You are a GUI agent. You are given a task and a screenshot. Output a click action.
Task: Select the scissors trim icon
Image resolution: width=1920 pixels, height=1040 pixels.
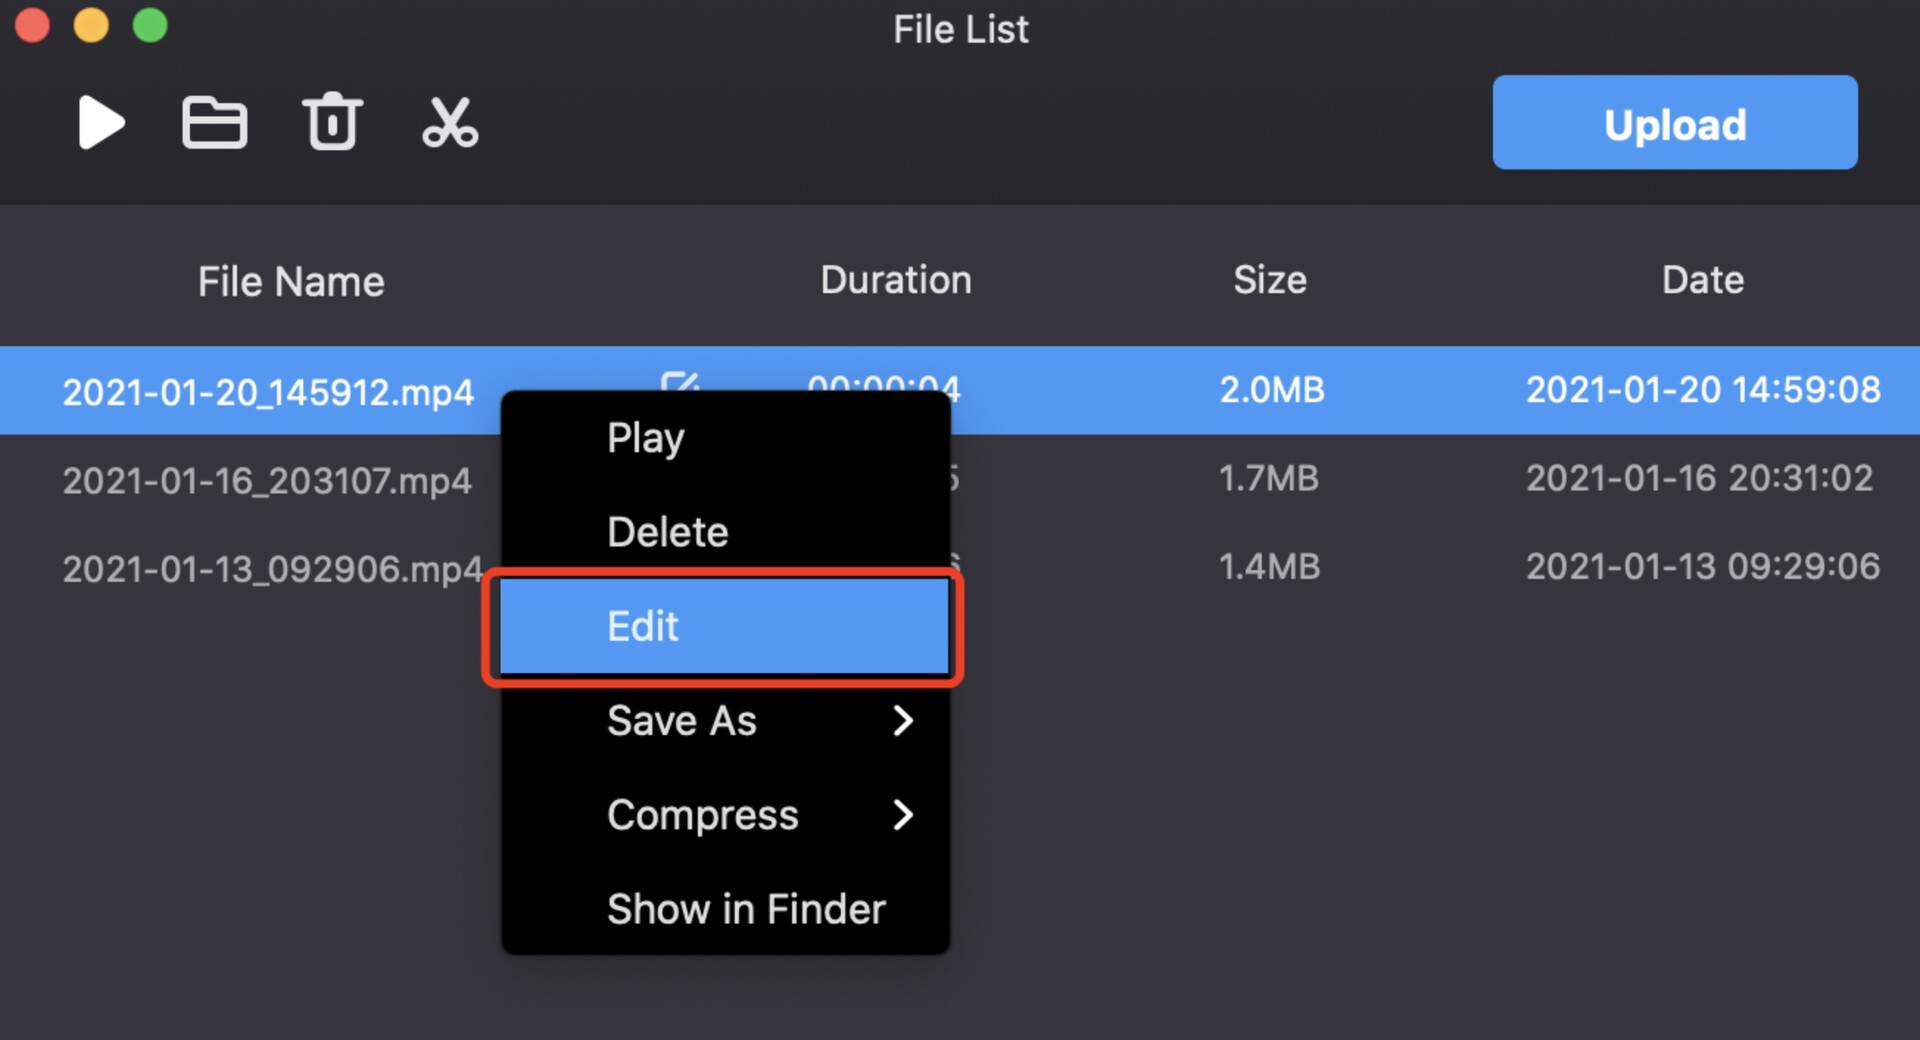[450, 123]
